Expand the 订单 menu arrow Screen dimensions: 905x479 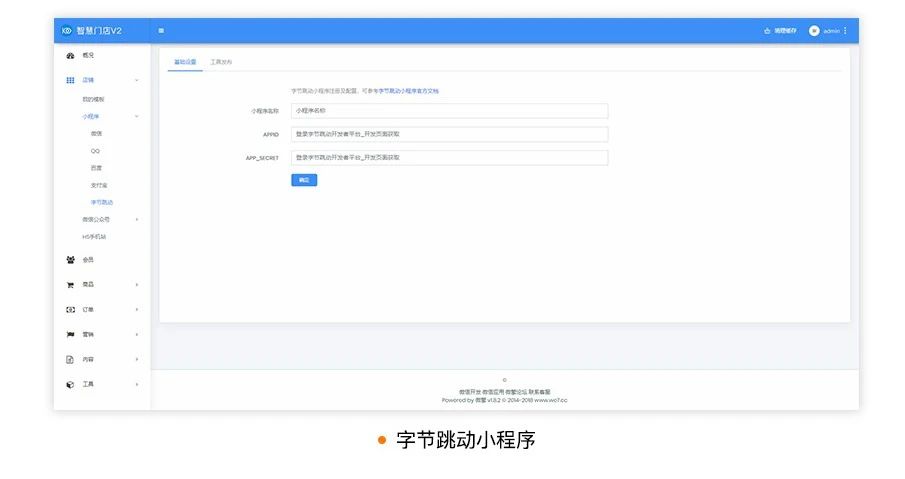tap(137, 309)
